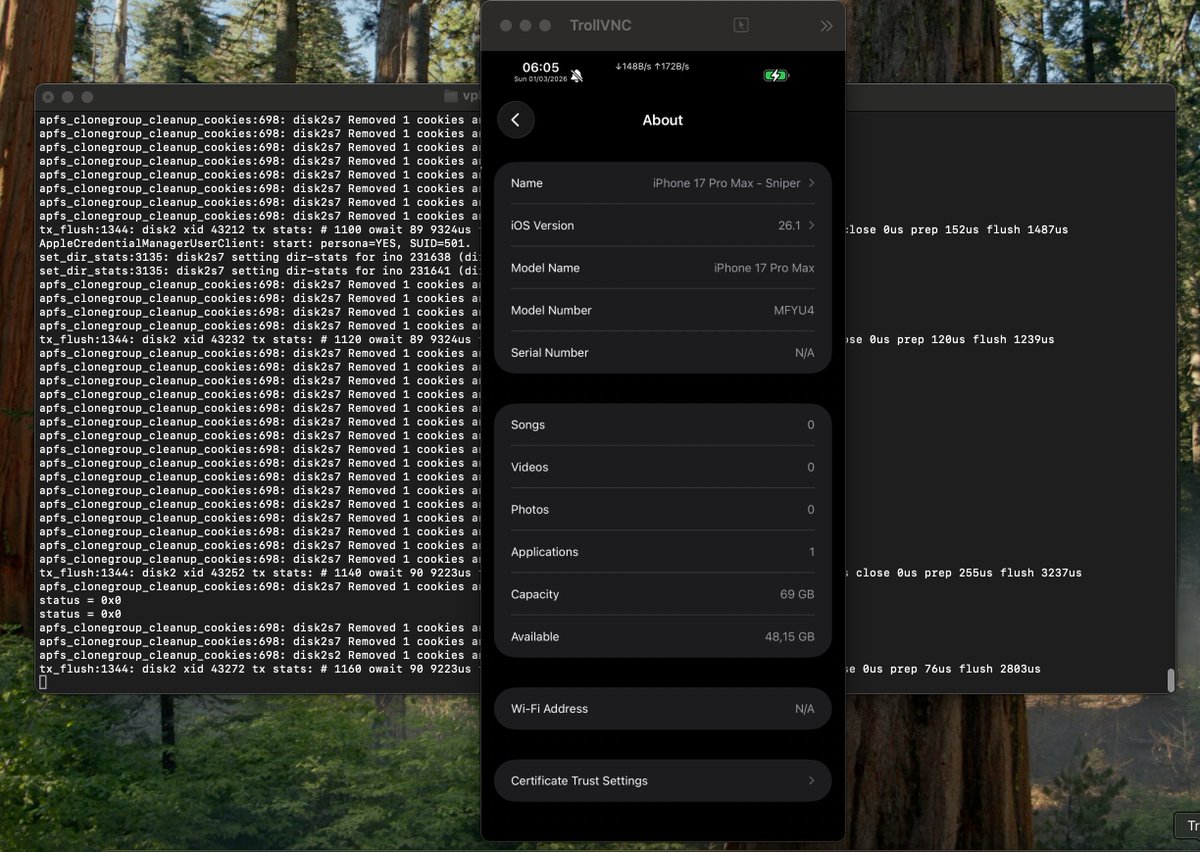Tap the 'iPhone 17 Pro Max - Sniper' name value

coord(727,183)
